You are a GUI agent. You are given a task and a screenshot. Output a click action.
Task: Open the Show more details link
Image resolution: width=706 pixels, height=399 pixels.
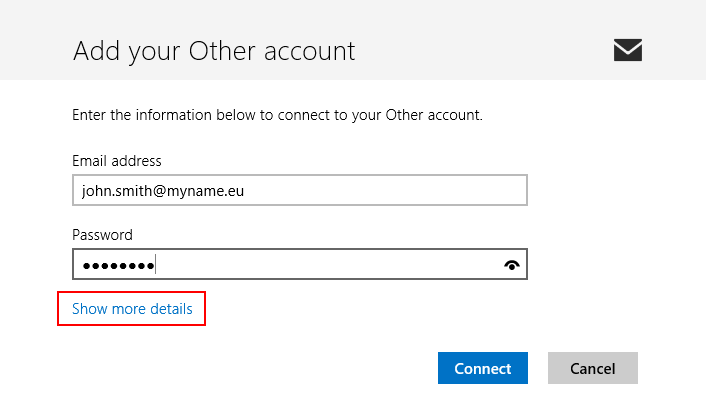pos(132,309)
